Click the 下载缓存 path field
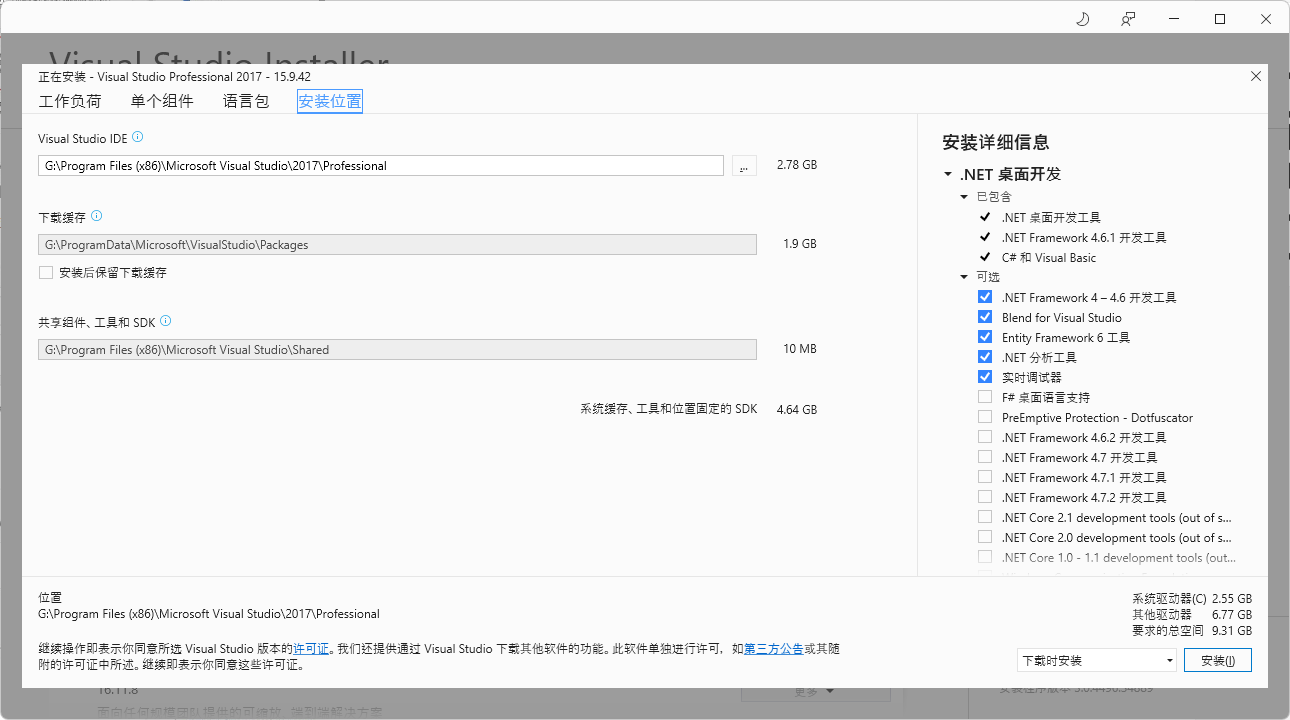 click(397, 244)
